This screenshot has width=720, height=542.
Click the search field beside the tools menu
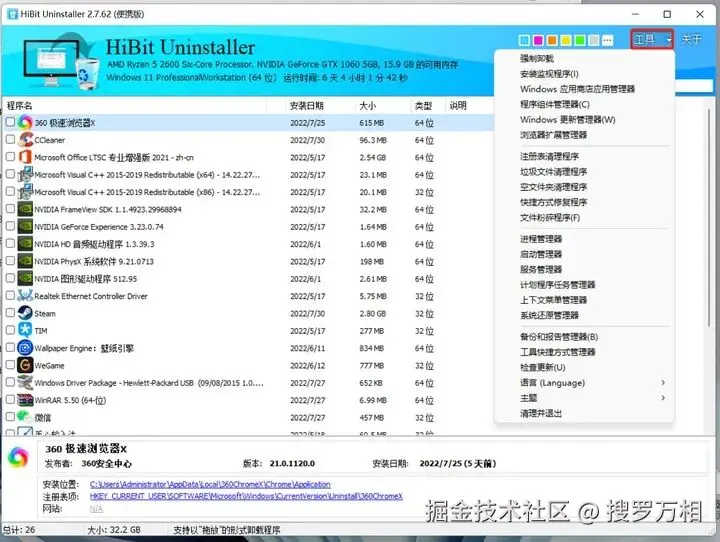693,85
